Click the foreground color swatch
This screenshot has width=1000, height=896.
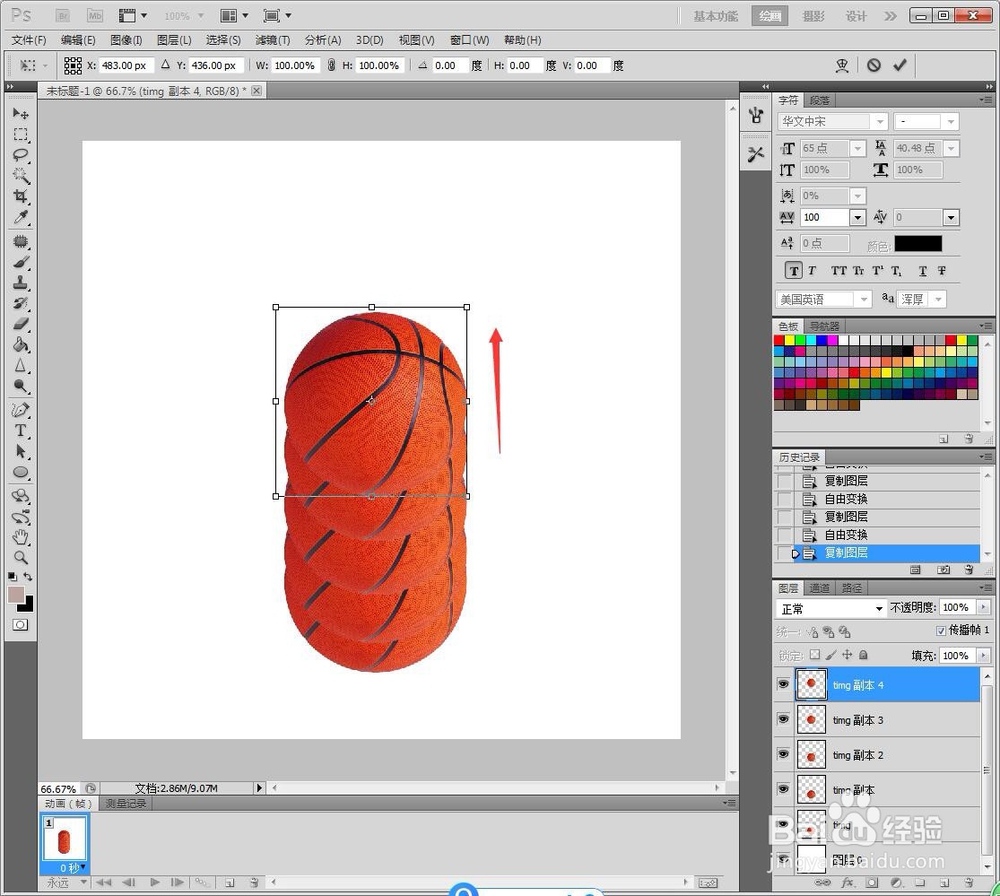(16, 594)
